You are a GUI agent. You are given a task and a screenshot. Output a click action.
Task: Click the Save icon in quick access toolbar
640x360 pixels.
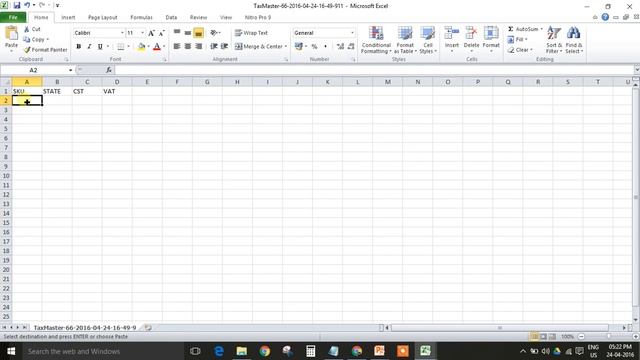(17, 5)
